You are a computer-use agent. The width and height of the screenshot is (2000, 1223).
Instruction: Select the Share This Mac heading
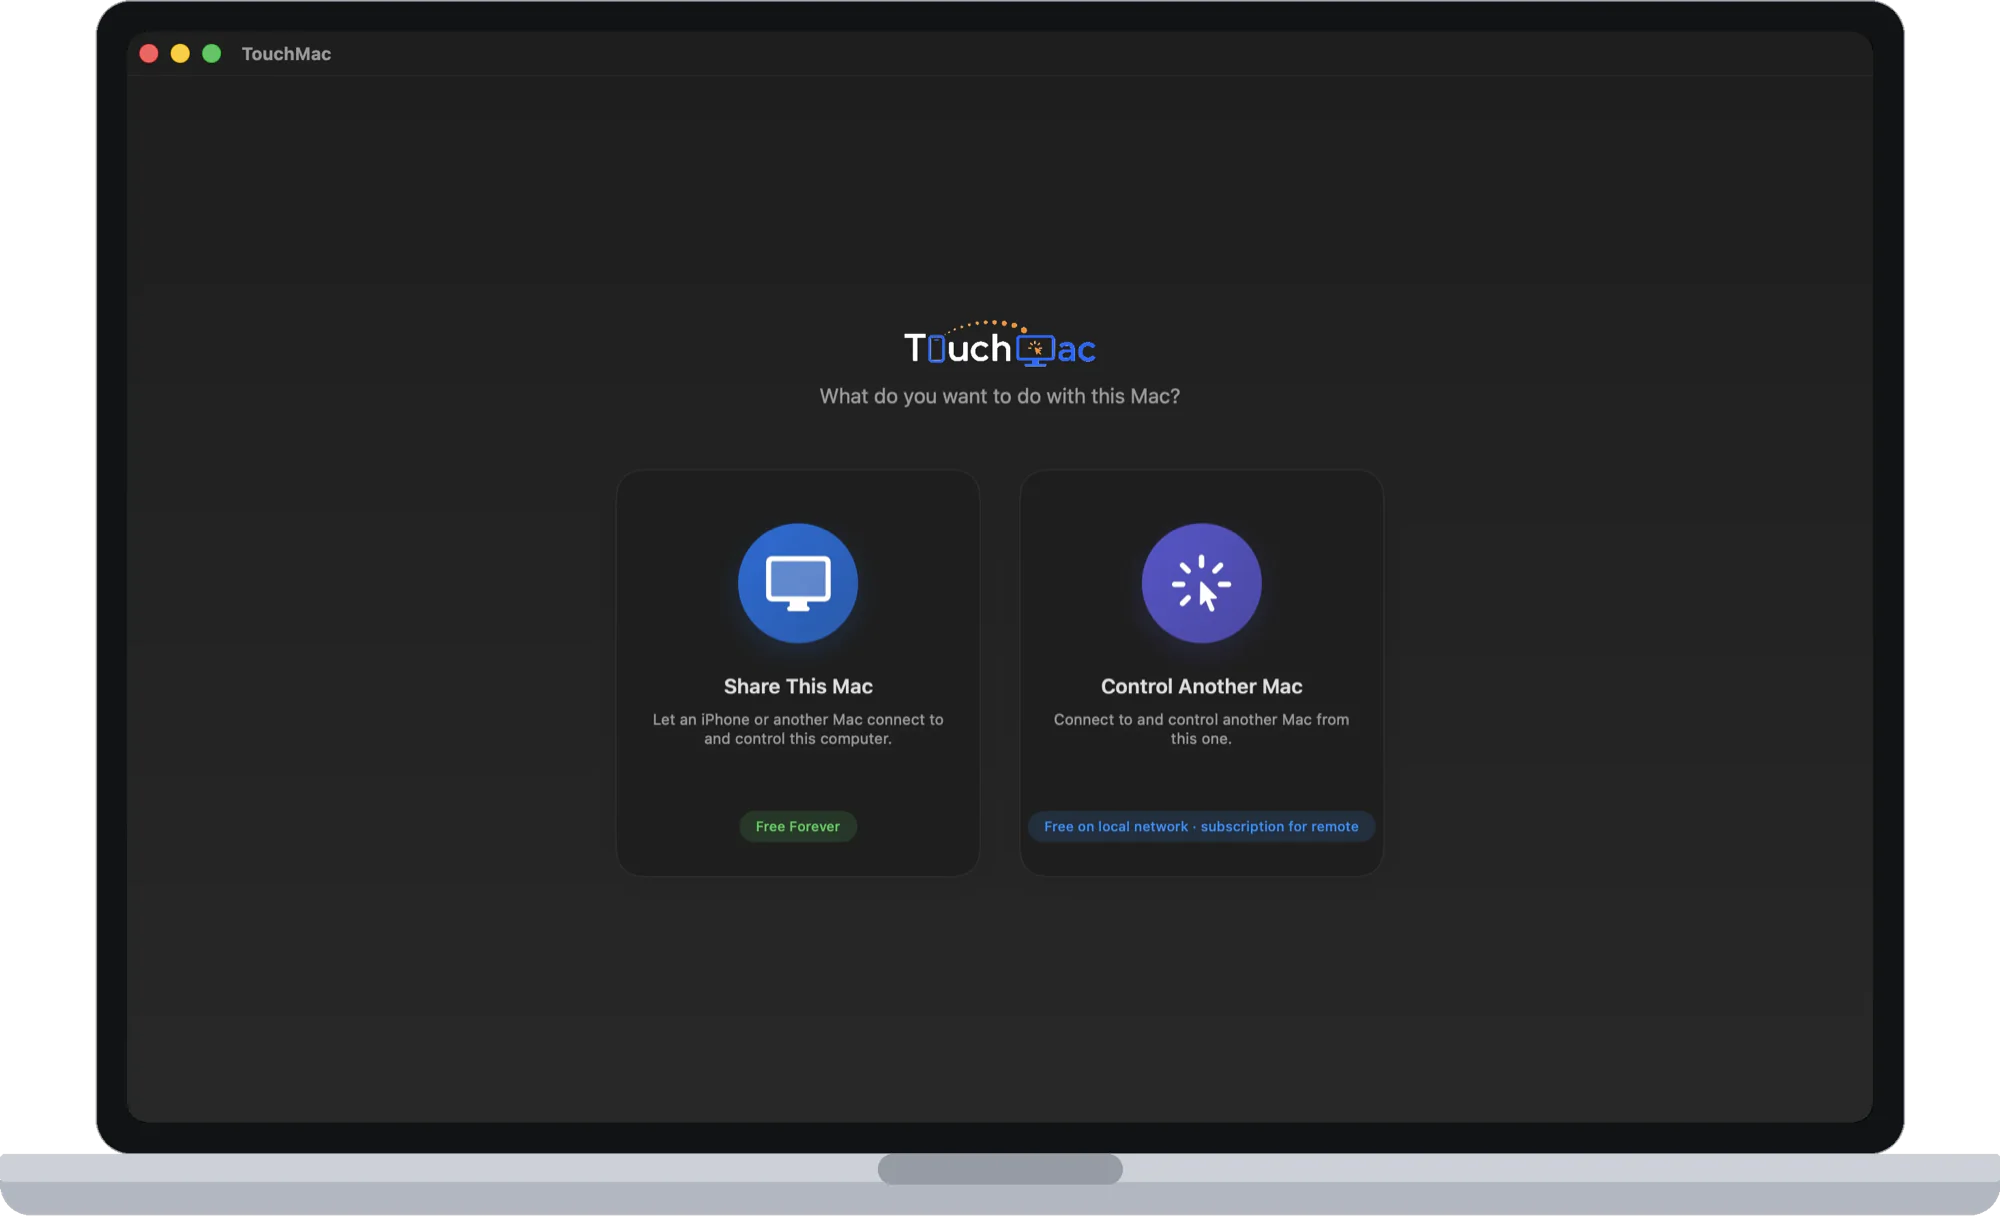point(798,686)
